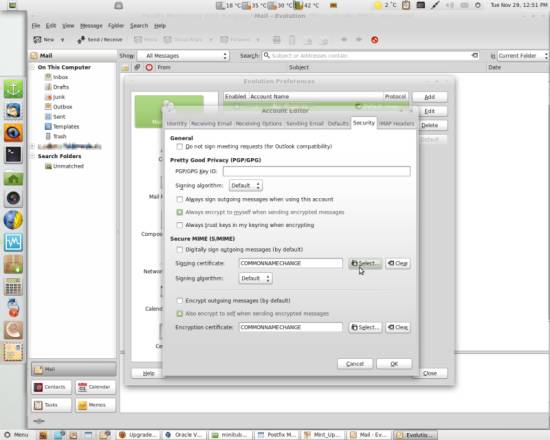
Task: Open the PGP Signing algorithm dropdown
Action: click(x=246, y=186)
